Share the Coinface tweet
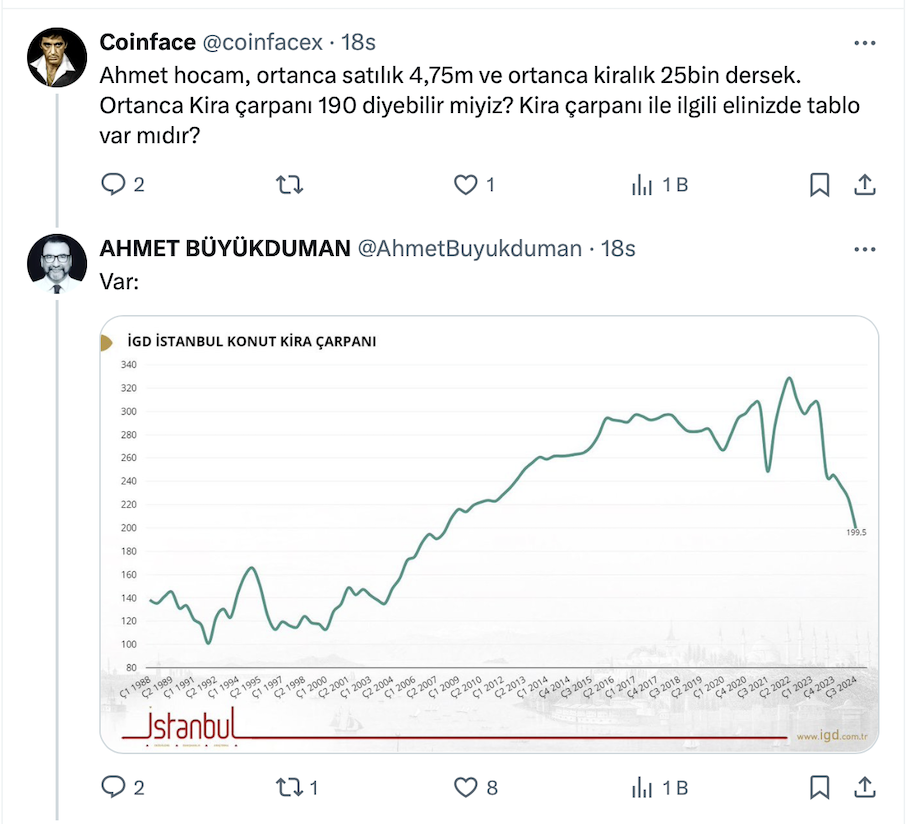The image size is (918, 824). tap(865, 185)
